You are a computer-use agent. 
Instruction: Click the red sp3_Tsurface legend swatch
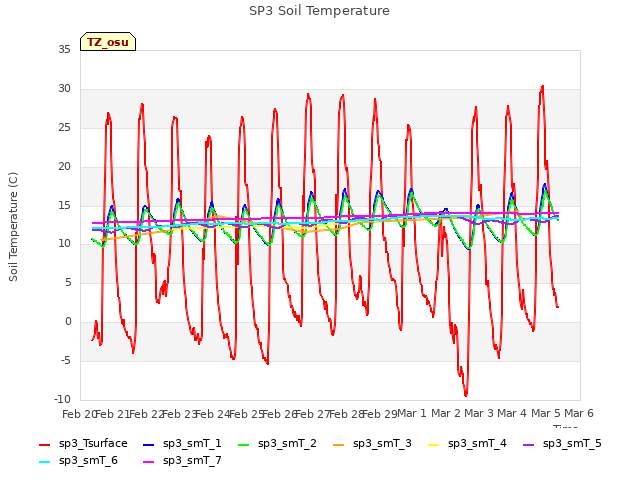coord(44,445)
